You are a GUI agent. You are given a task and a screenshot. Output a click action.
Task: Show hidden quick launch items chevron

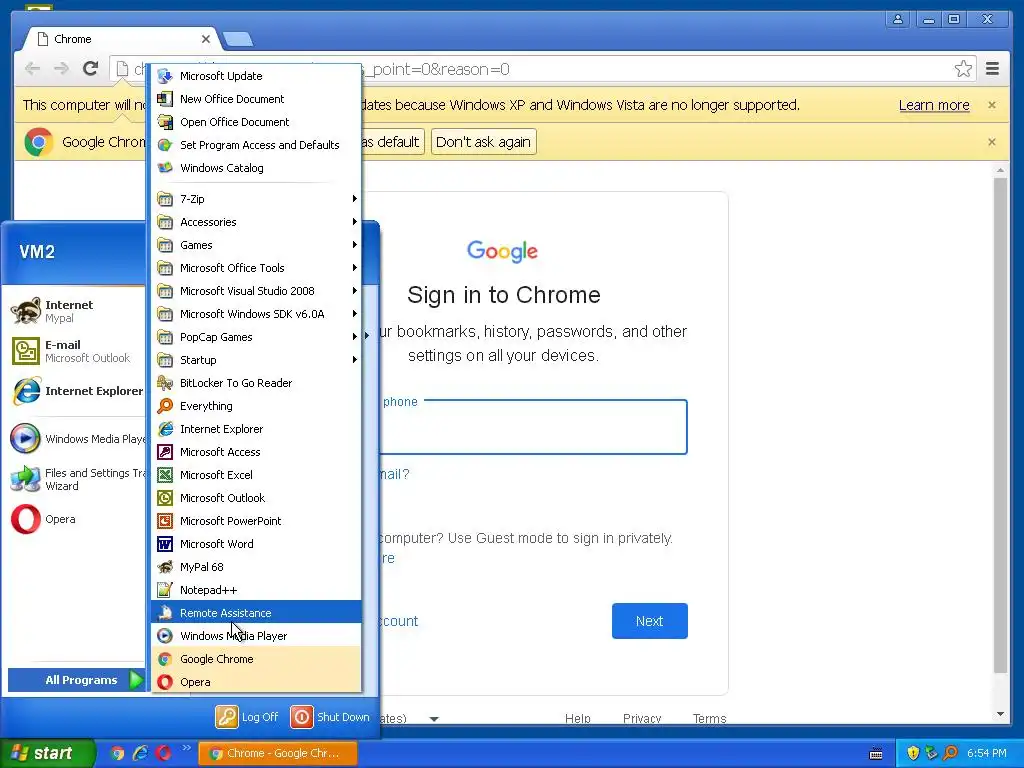(187, 748)
